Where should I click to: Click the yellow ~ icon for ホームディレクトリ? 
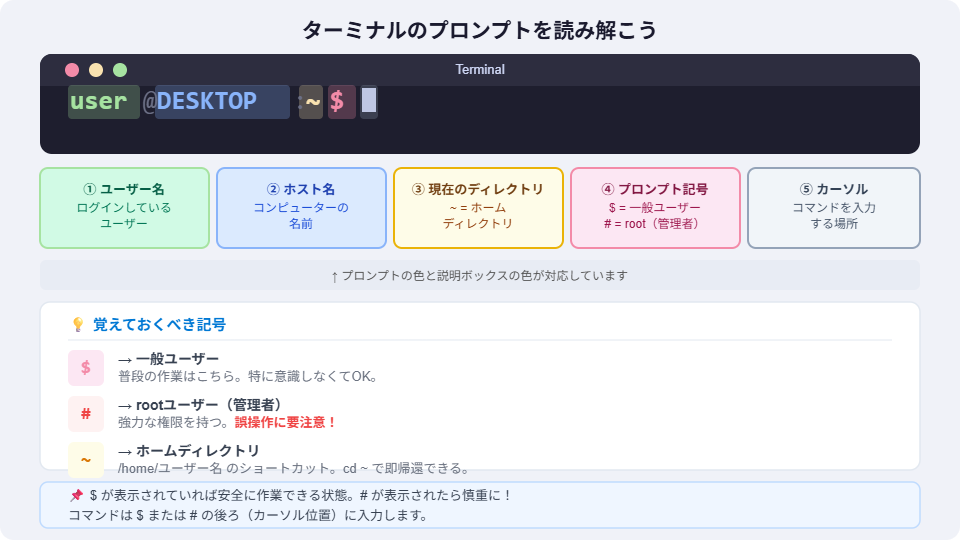tap(86, 459)
